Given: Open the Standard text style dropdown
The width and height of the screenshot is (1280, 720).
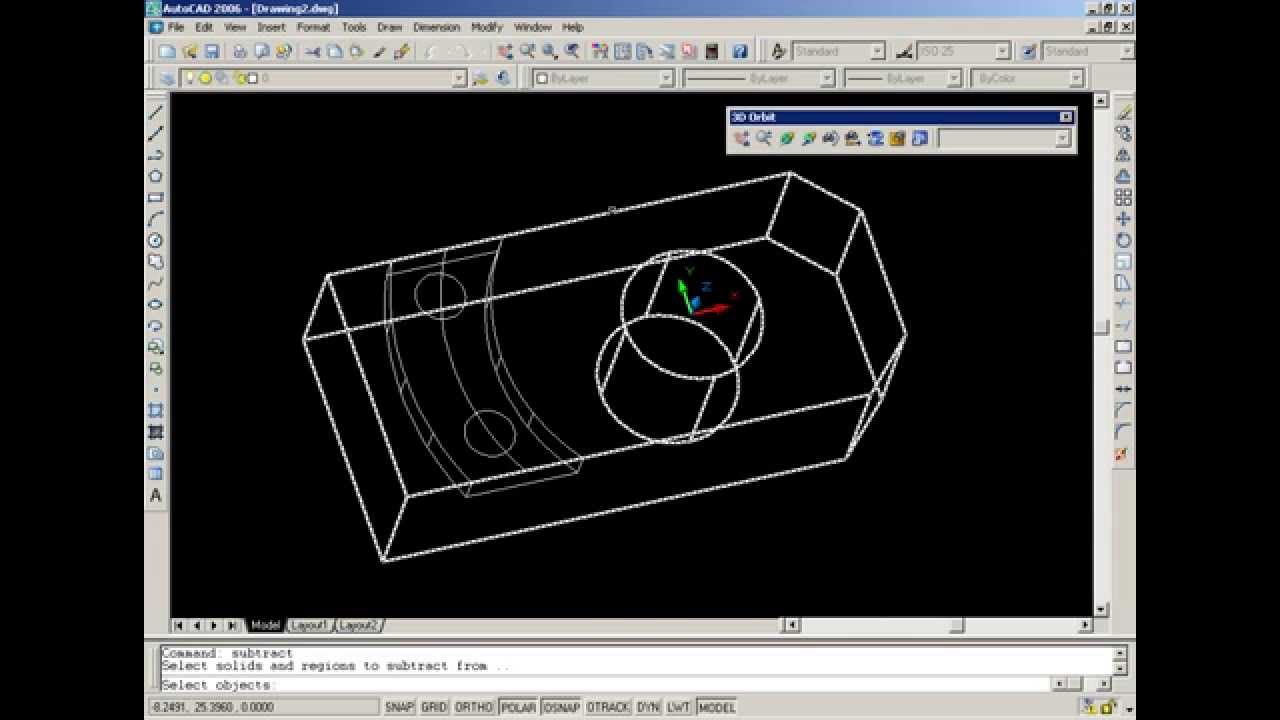Looking at the screenshot, I should 877,51.
